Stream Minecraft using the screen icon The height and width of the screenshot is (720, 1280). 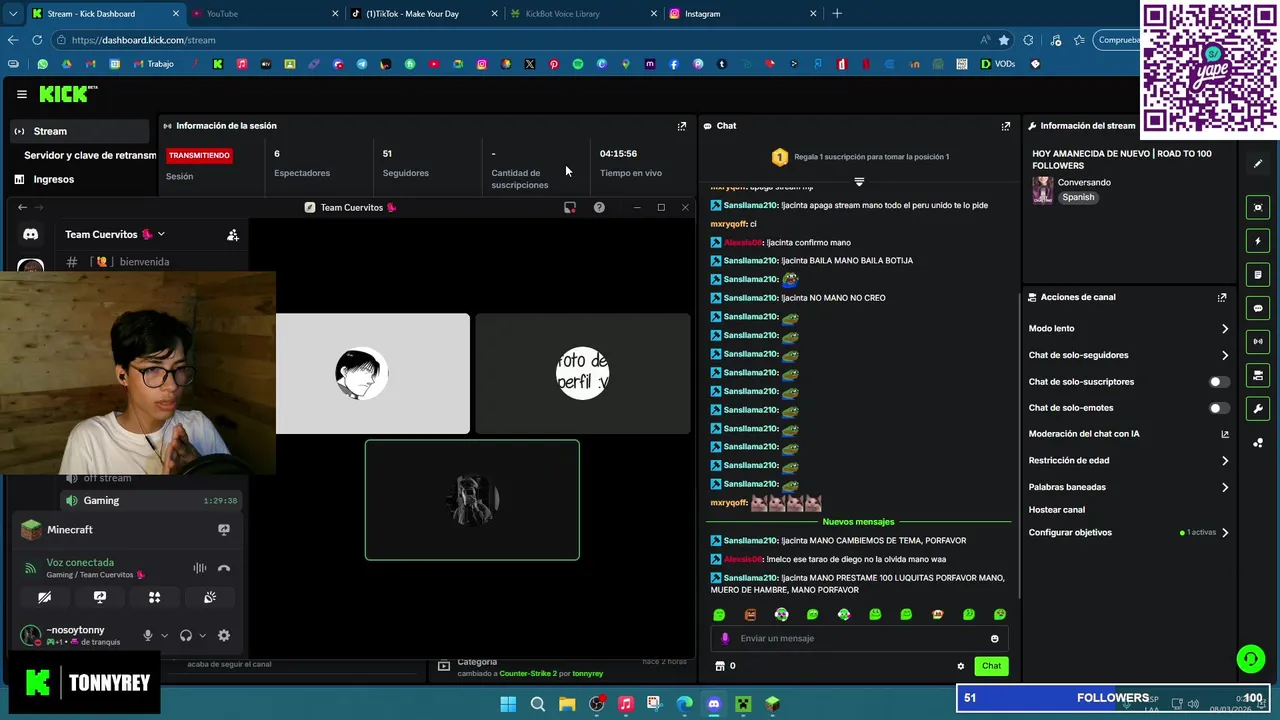[x=224, y=530]
